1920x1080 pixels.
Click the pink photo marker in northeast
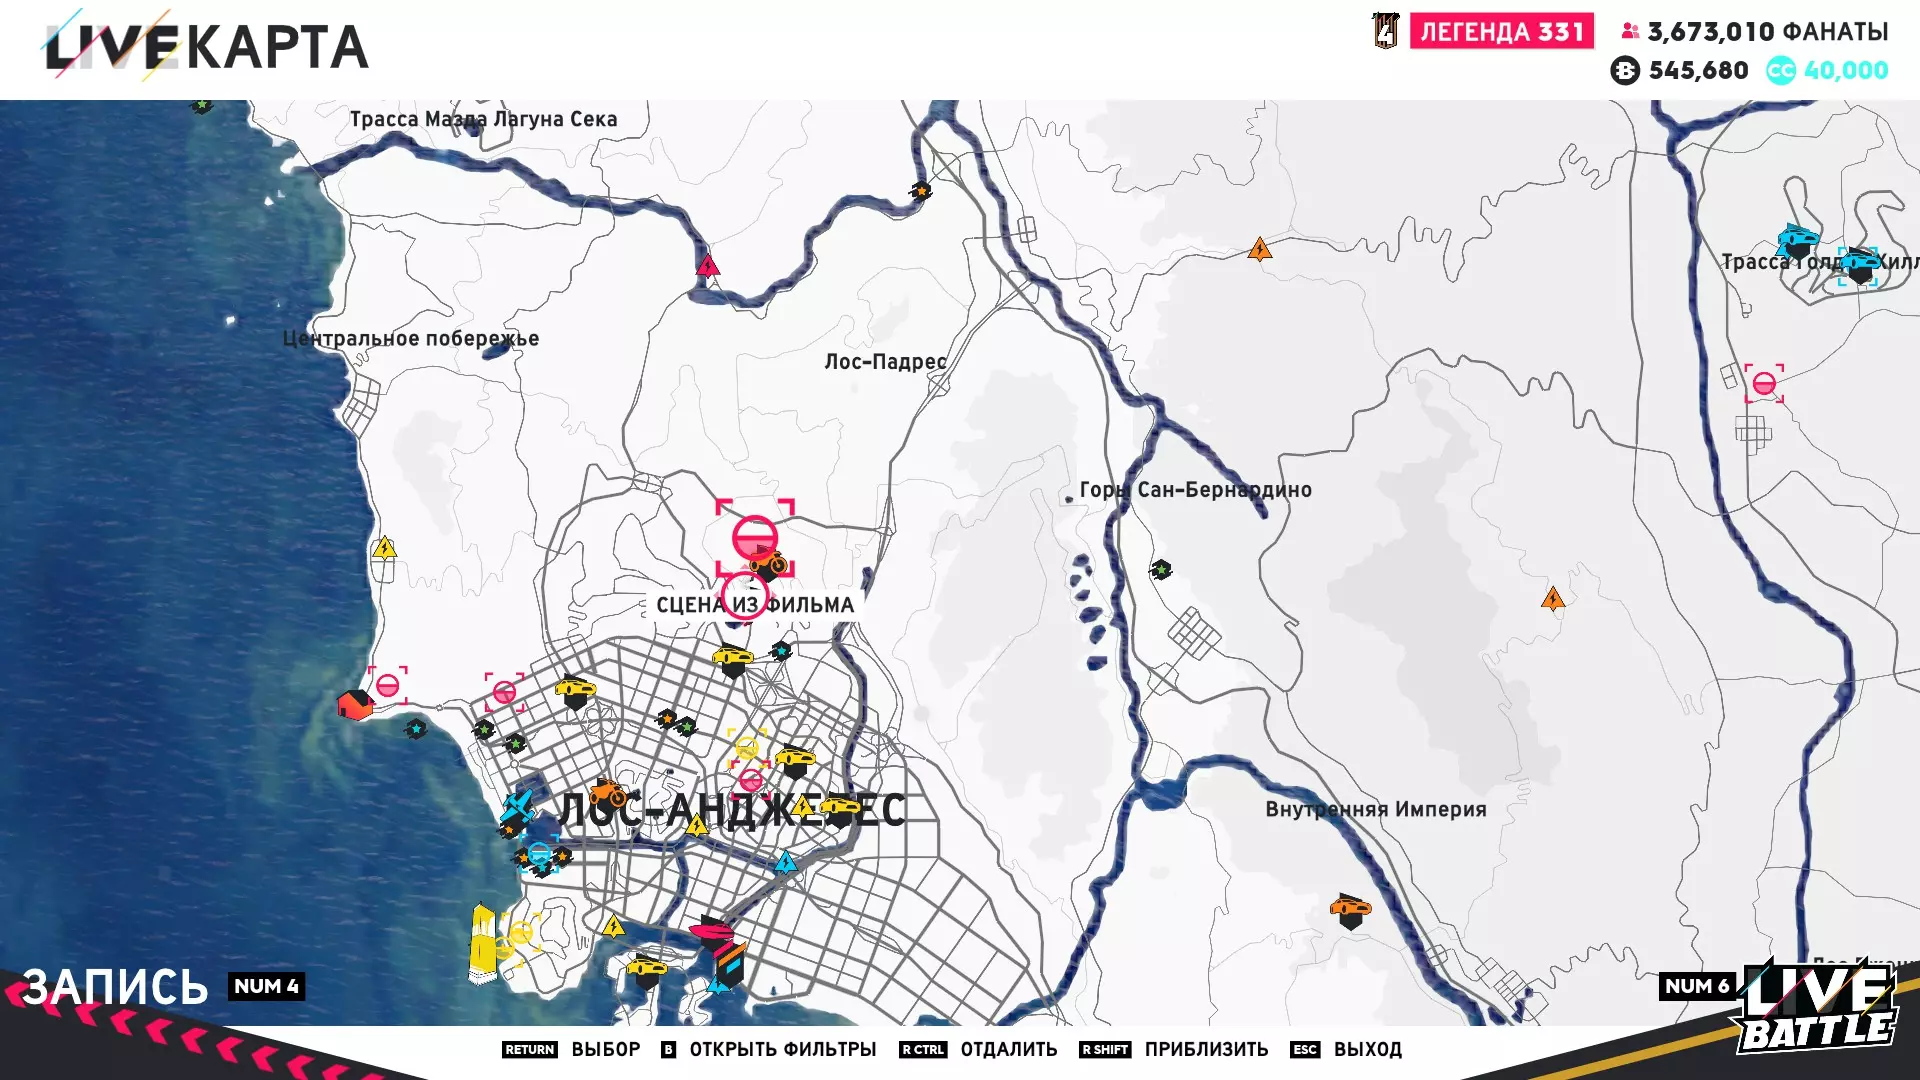pyautogui.click(x=1764, y=384)
